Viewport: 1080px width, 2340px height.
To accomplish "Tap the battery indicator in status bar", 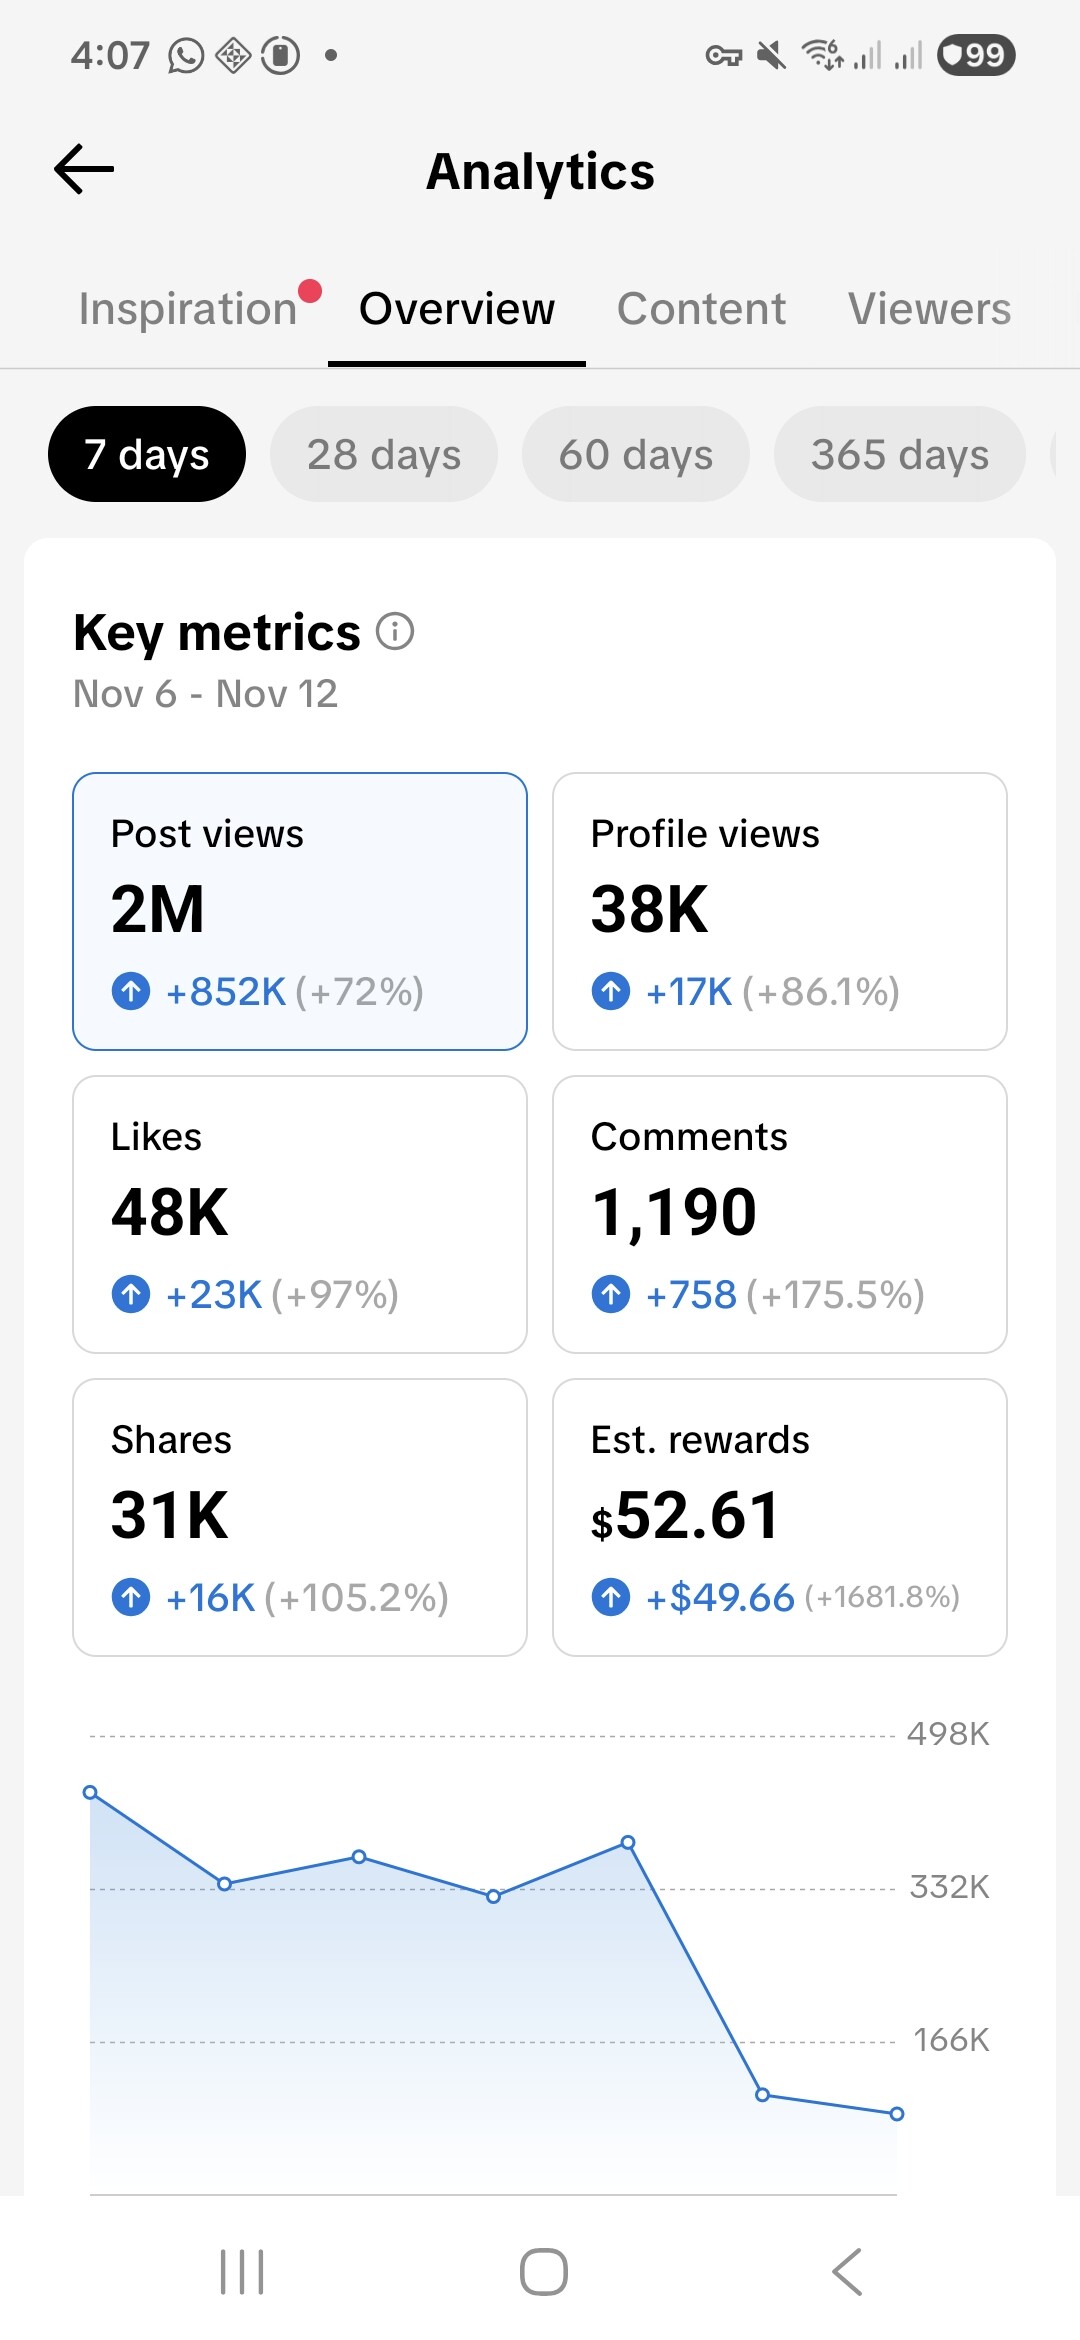I will click(975, 55).
